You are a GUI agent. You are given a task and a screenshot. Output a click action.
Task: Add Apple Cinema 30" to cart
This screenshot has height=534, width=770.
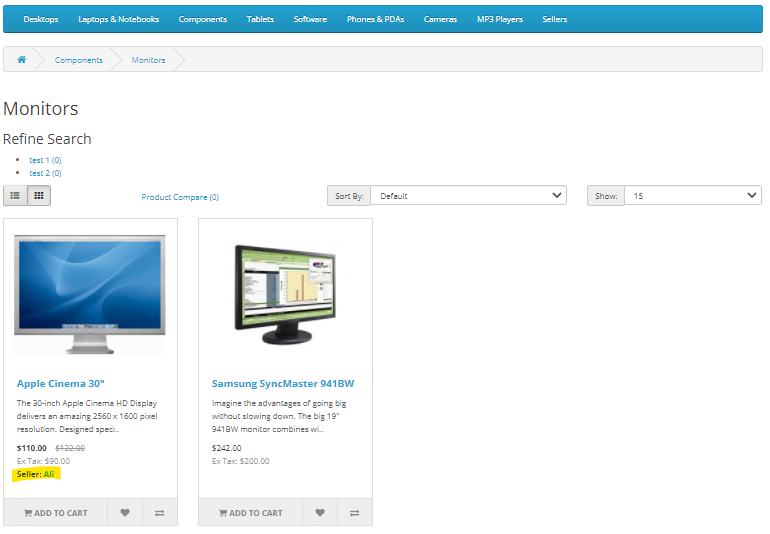point(55,512)
